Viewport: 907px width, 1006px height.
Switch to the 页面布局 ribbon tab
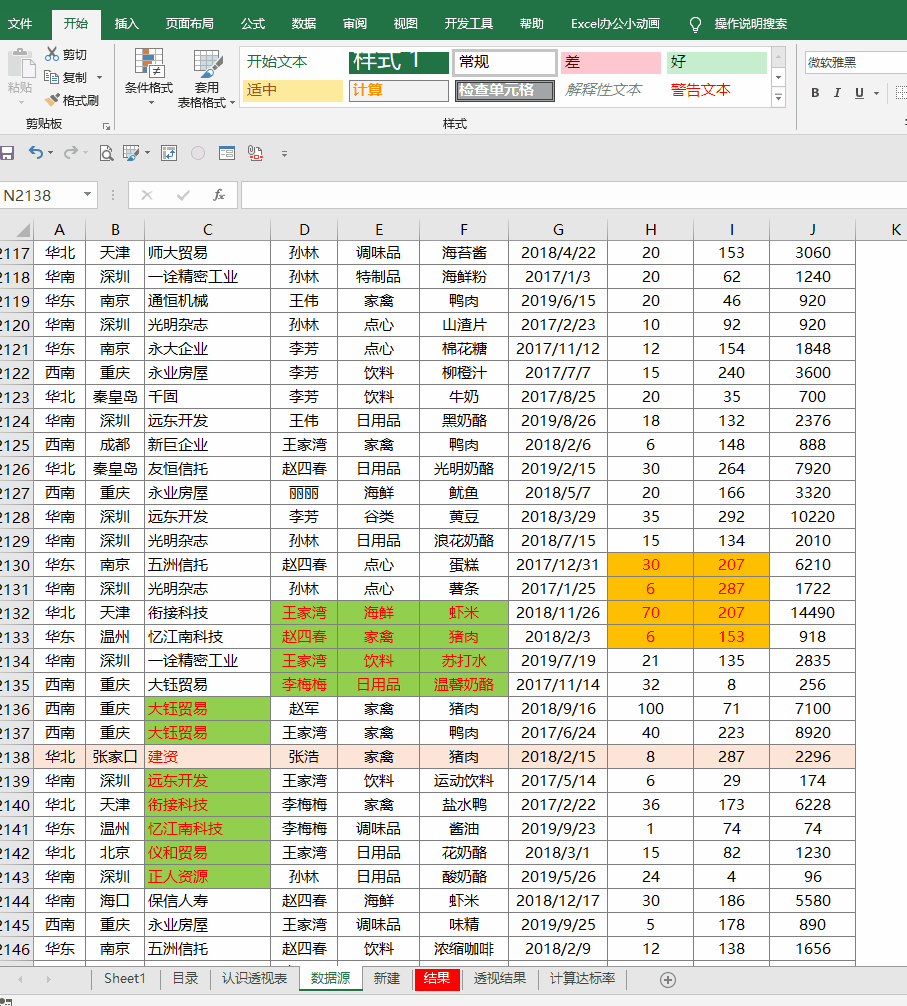(x=189, y=24)
